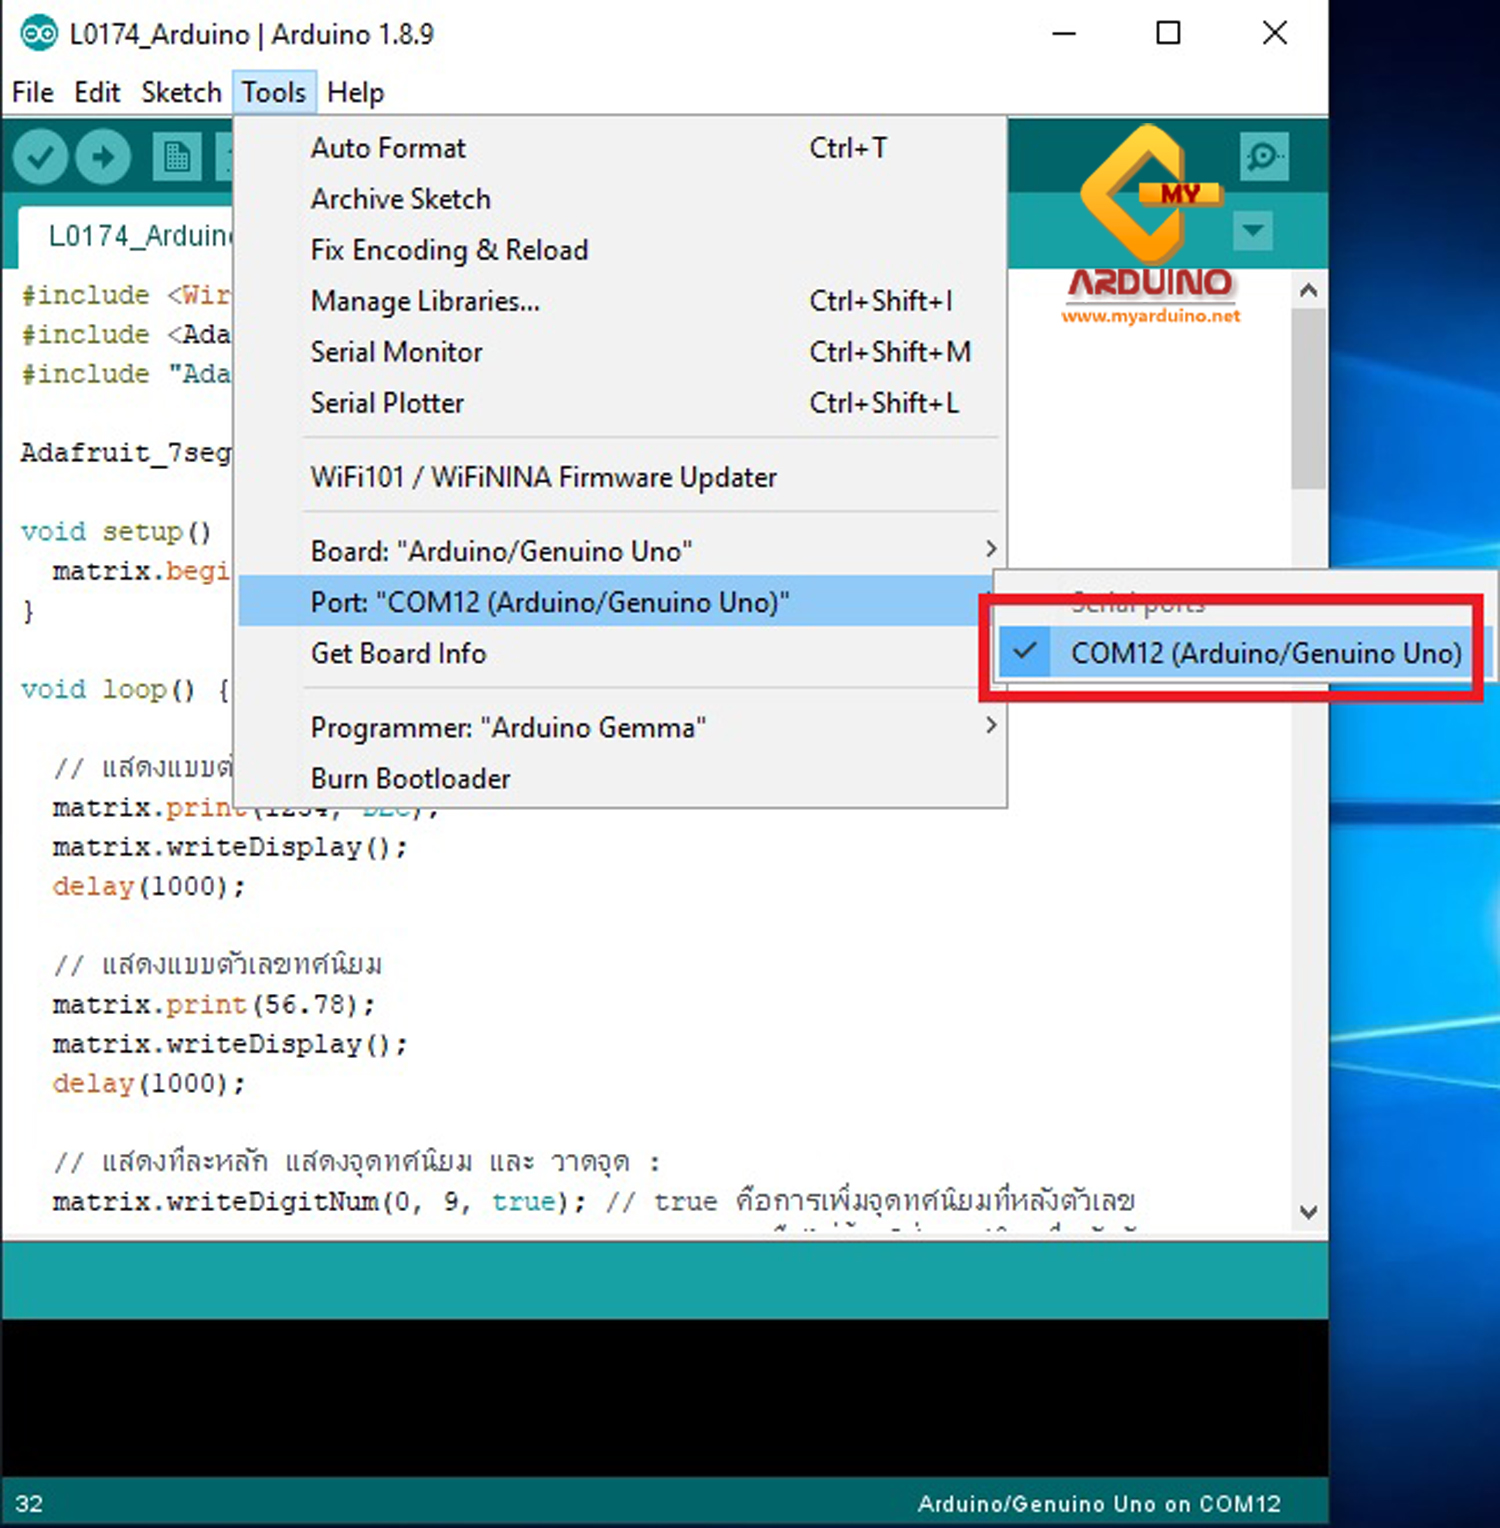The image size is (1500, 1528).
Task: Create a new sketch via the page icon
Action: coord(176,156)
